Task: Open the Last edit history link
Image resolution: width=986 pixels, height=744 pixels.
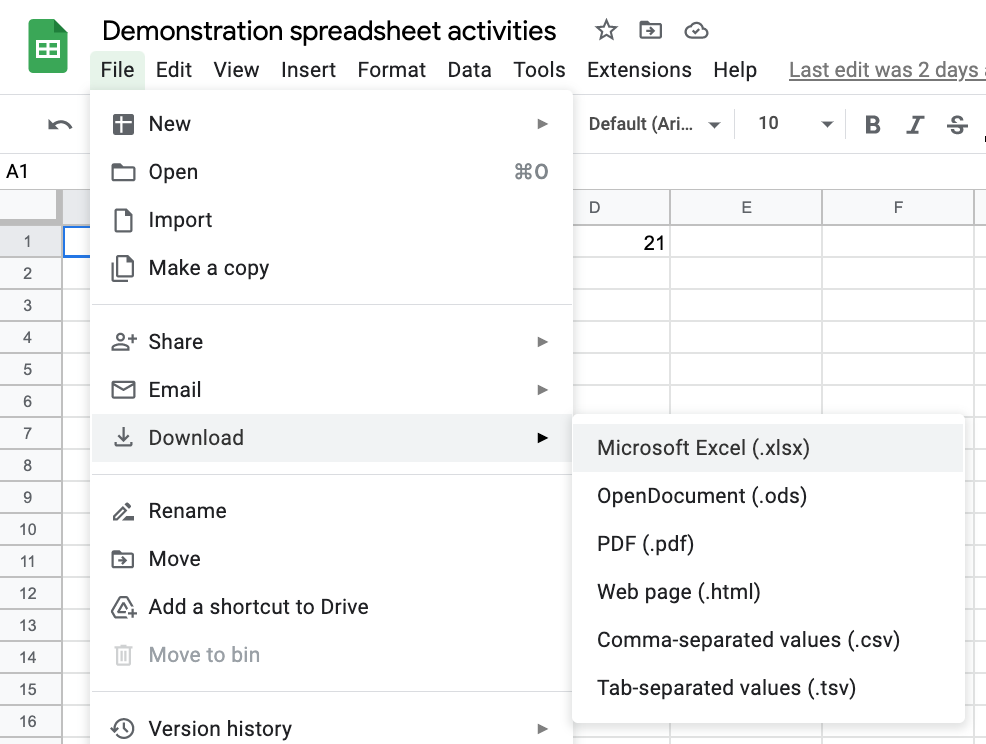Action: (887, 70)
